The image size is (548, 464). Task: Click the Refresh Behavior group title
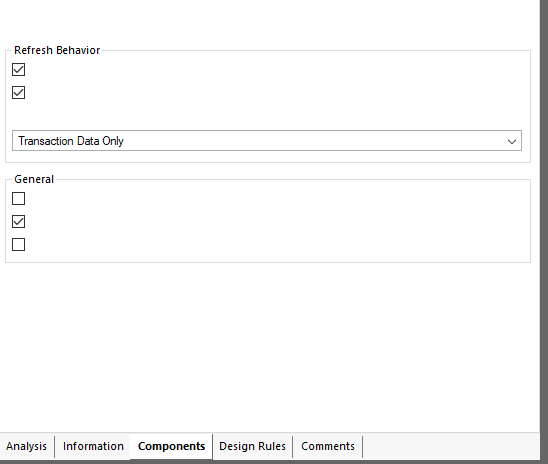(57, 50)
